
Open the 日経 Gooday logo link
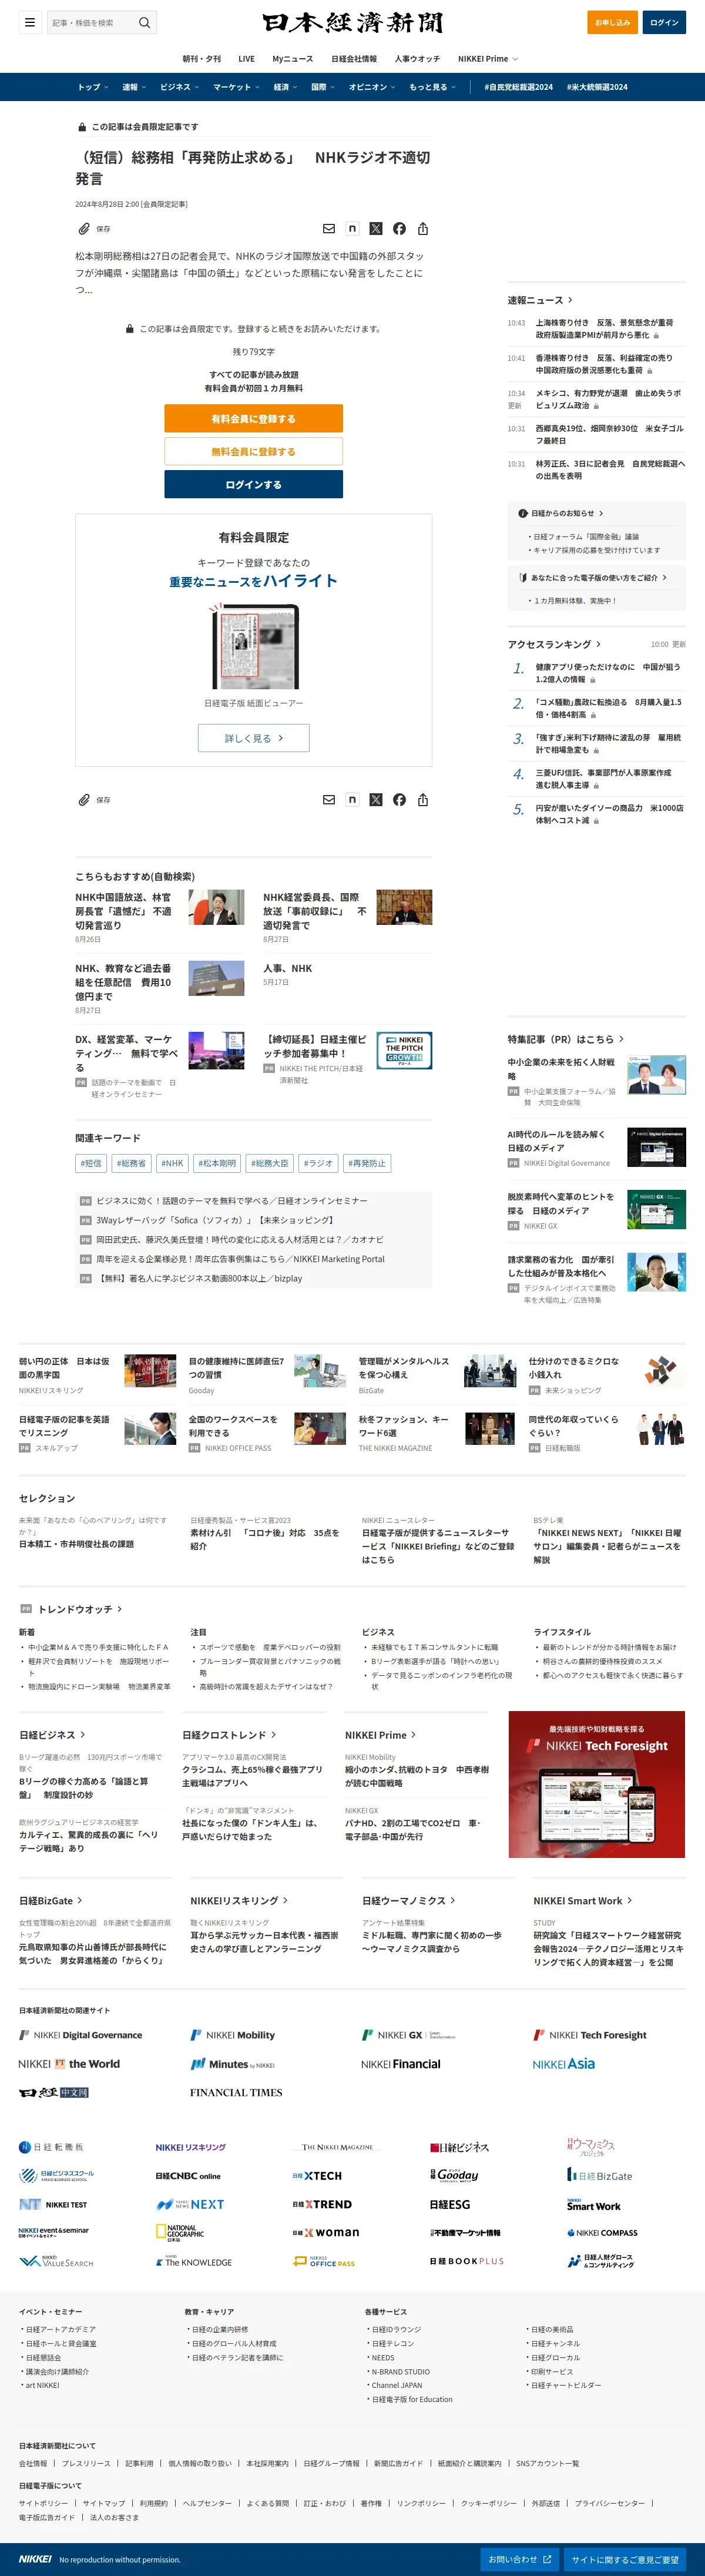454,2175
